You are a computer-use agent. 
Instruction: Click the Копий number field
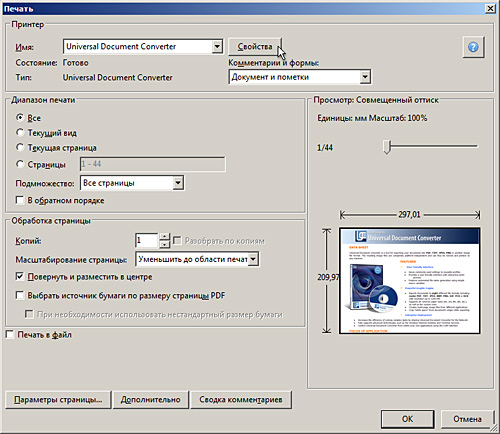[x=146, y=240]
